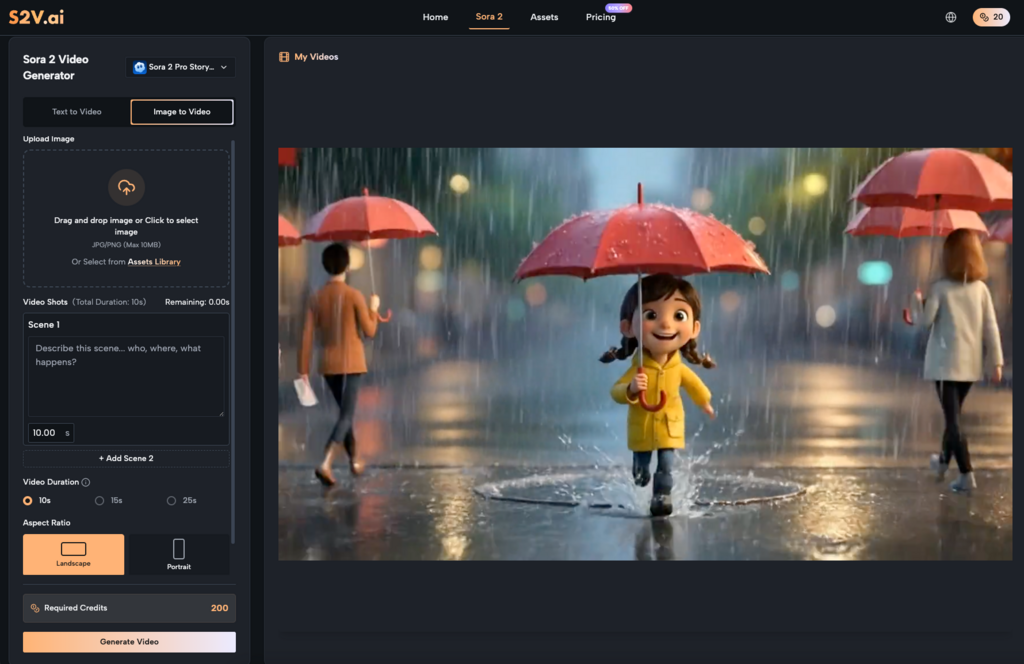The width and height of the screenshot is (1024, 664).
Task: Click the scene duration 10.00 seconds field
Action: click(x=46, y=433)
